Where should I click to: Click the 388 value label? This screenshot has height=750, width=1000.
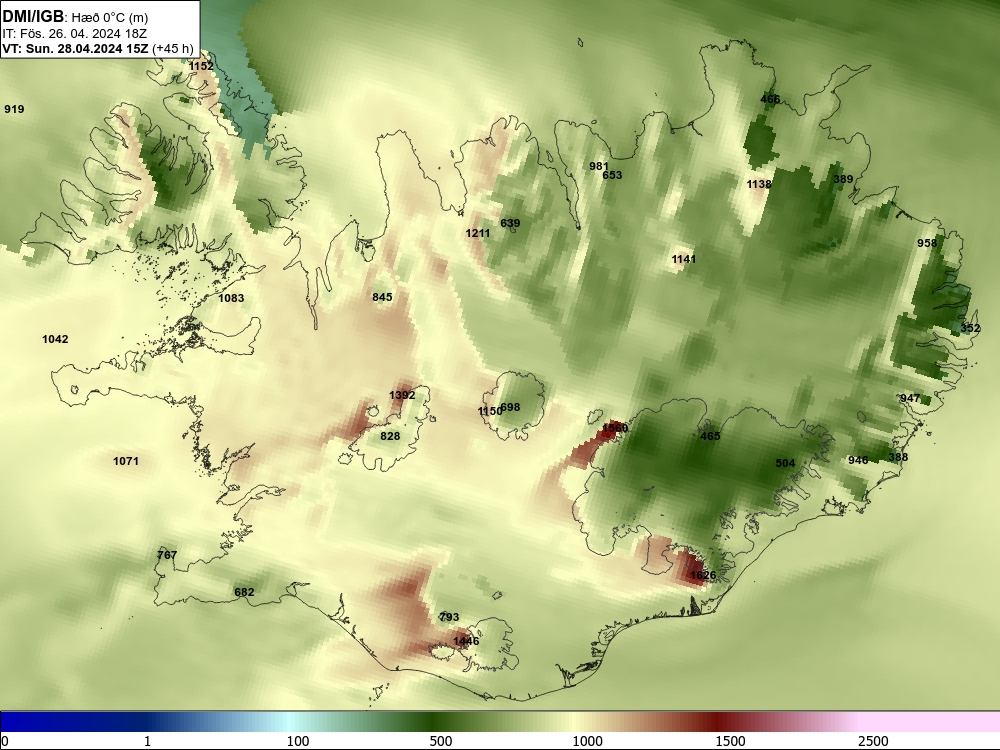point(898,457)
